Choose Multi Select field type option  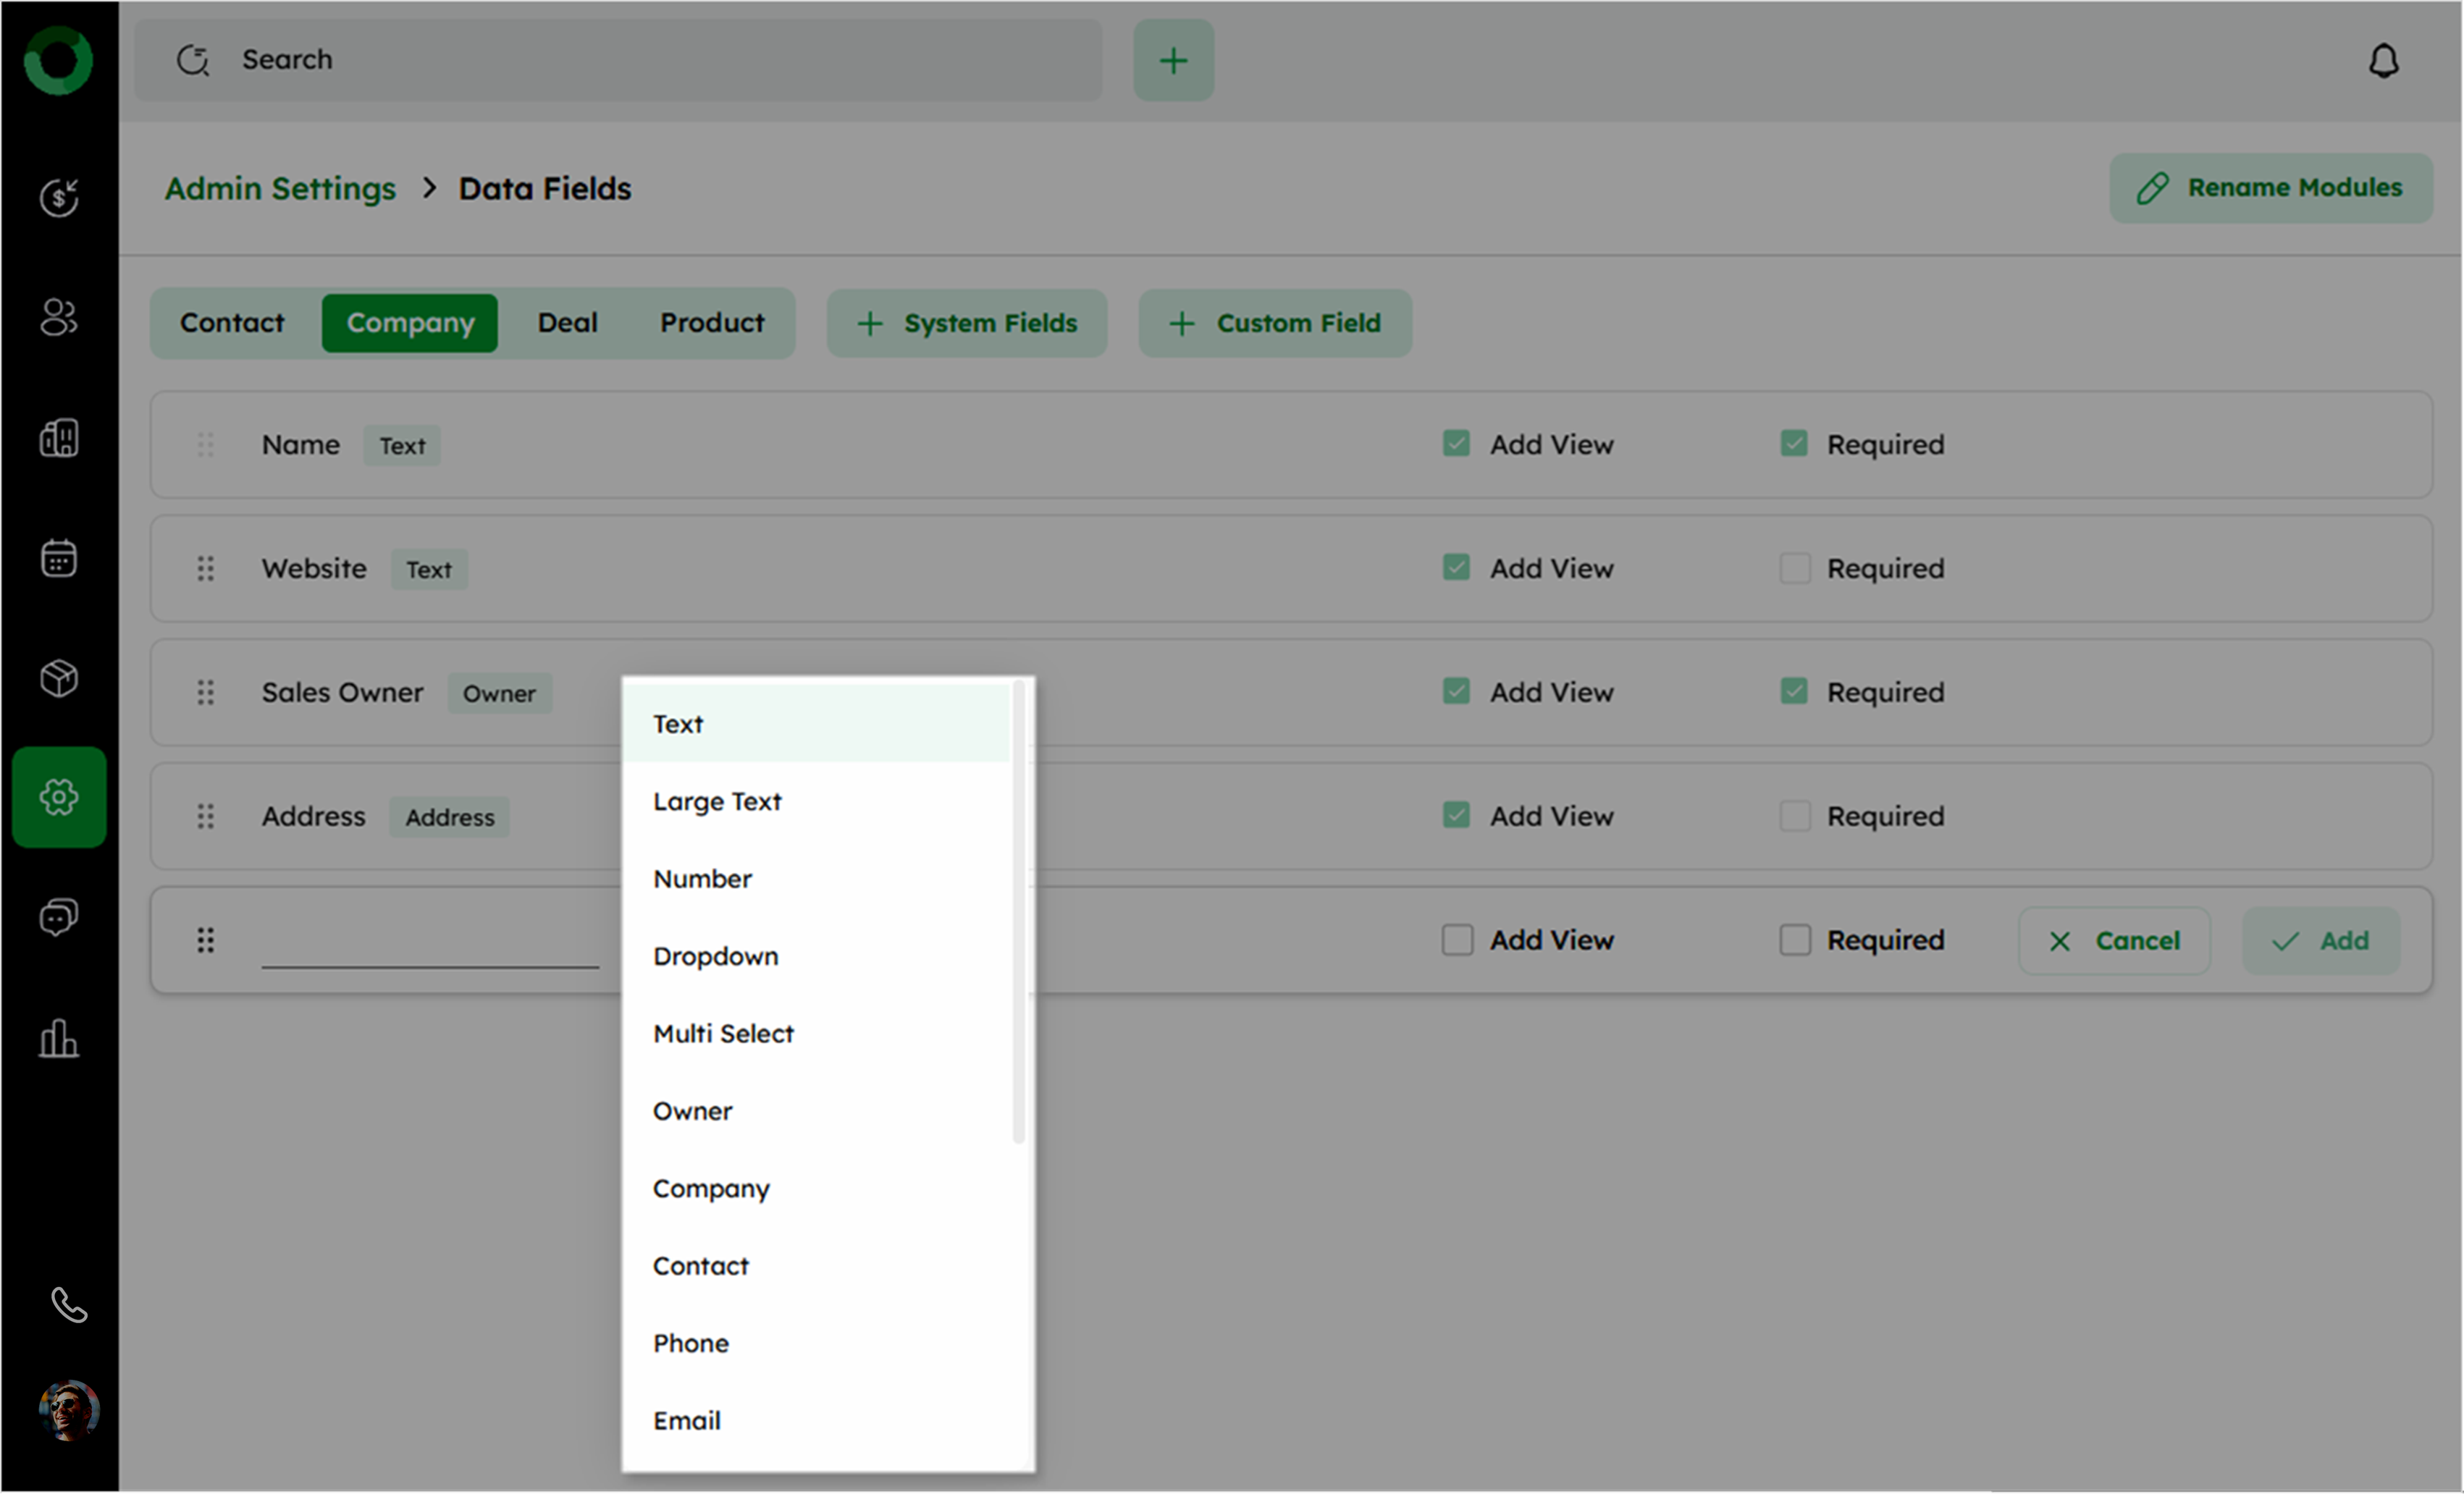tap(723, 1033)
